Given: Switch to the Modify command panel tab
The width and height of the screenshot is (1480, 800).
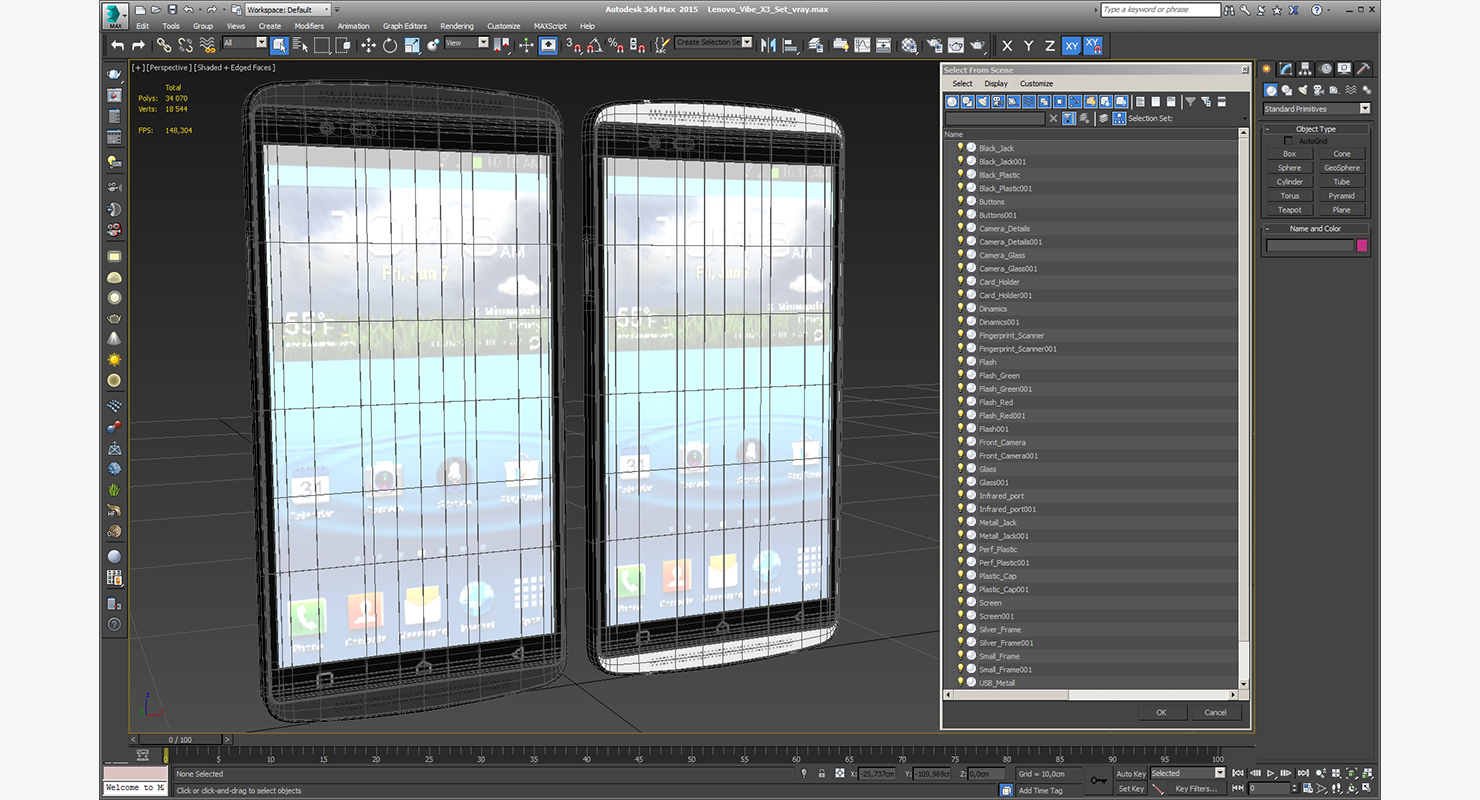Looking at the screenshot, I should coord(1286,68).
